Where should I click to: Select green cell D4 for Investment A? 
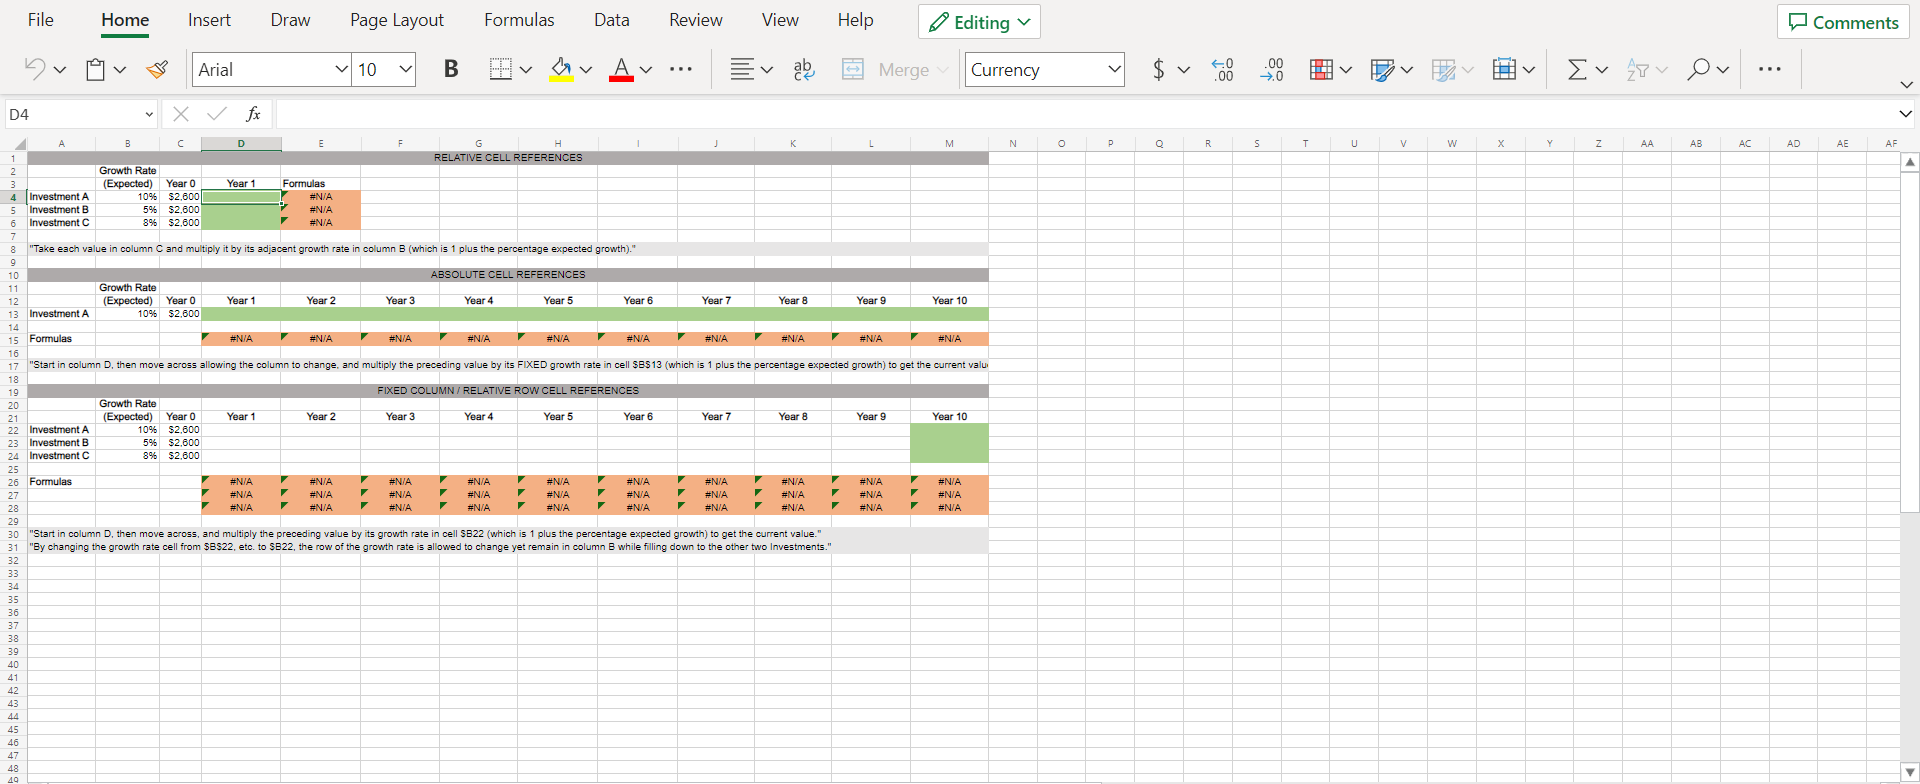[x=241, y=197]
